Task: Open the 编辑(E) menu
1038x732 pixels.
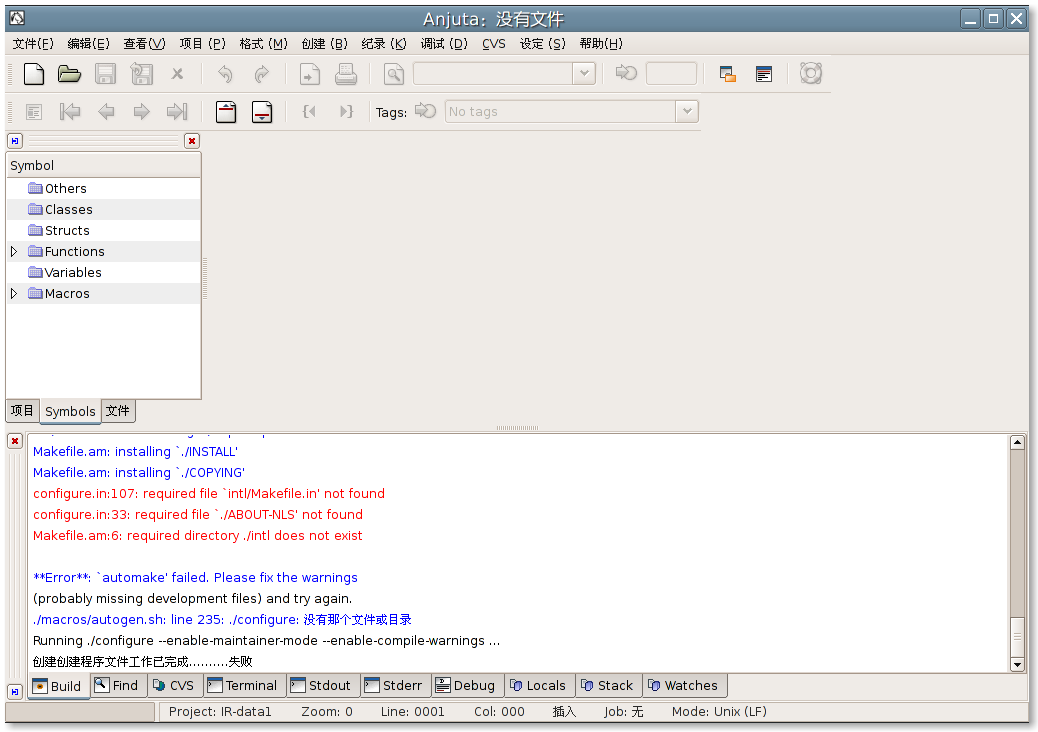Action: click(89, 44)
